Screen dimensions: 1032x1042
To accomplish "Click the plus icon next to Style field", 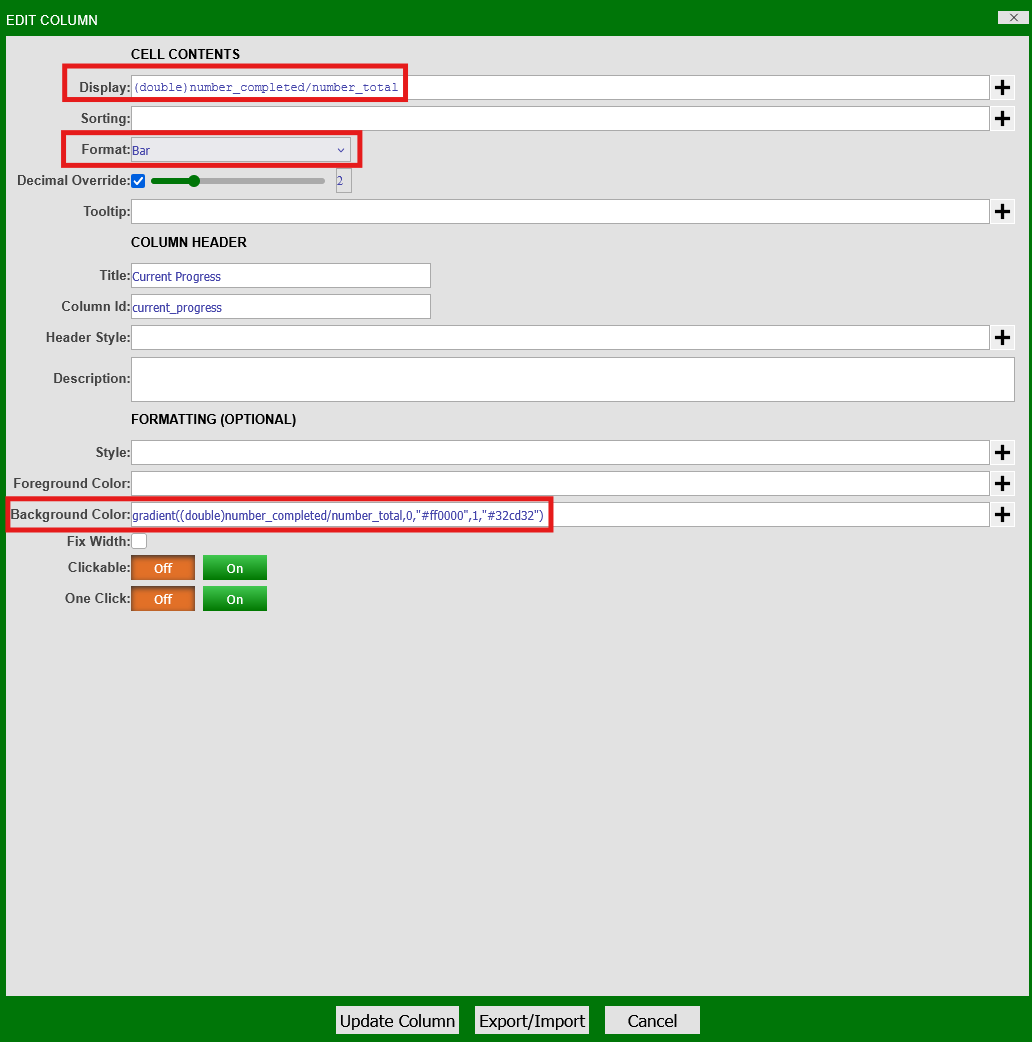I will click(x=1003, y=453).
